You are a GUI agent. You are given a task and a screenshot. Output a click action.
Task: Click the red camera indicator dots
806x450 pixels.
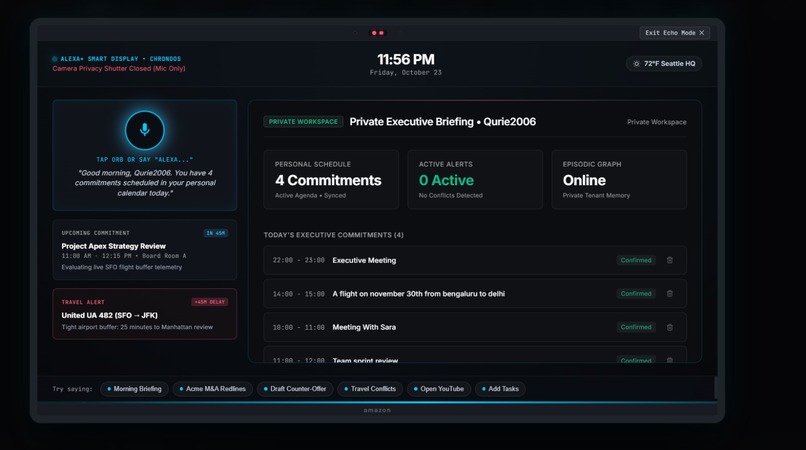click(x=378, y=33)
